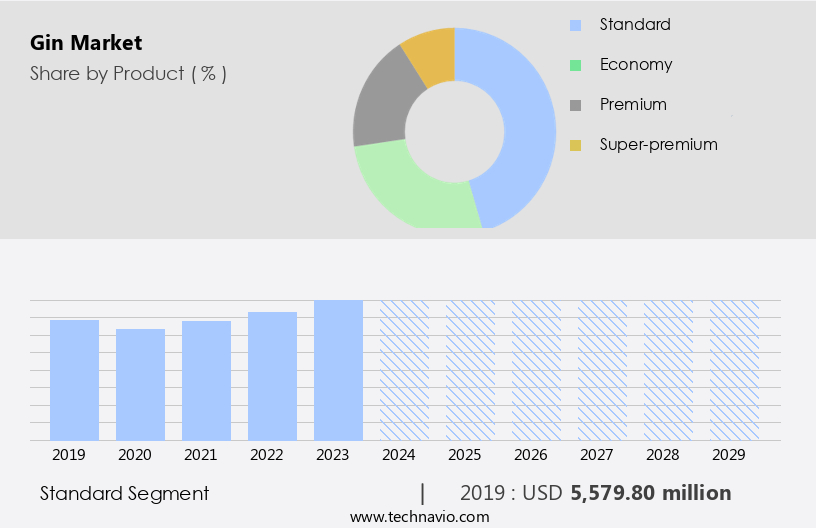The image size is (816, 528).
Task: Click the Standard Segment label
Action: coord(124,493)
